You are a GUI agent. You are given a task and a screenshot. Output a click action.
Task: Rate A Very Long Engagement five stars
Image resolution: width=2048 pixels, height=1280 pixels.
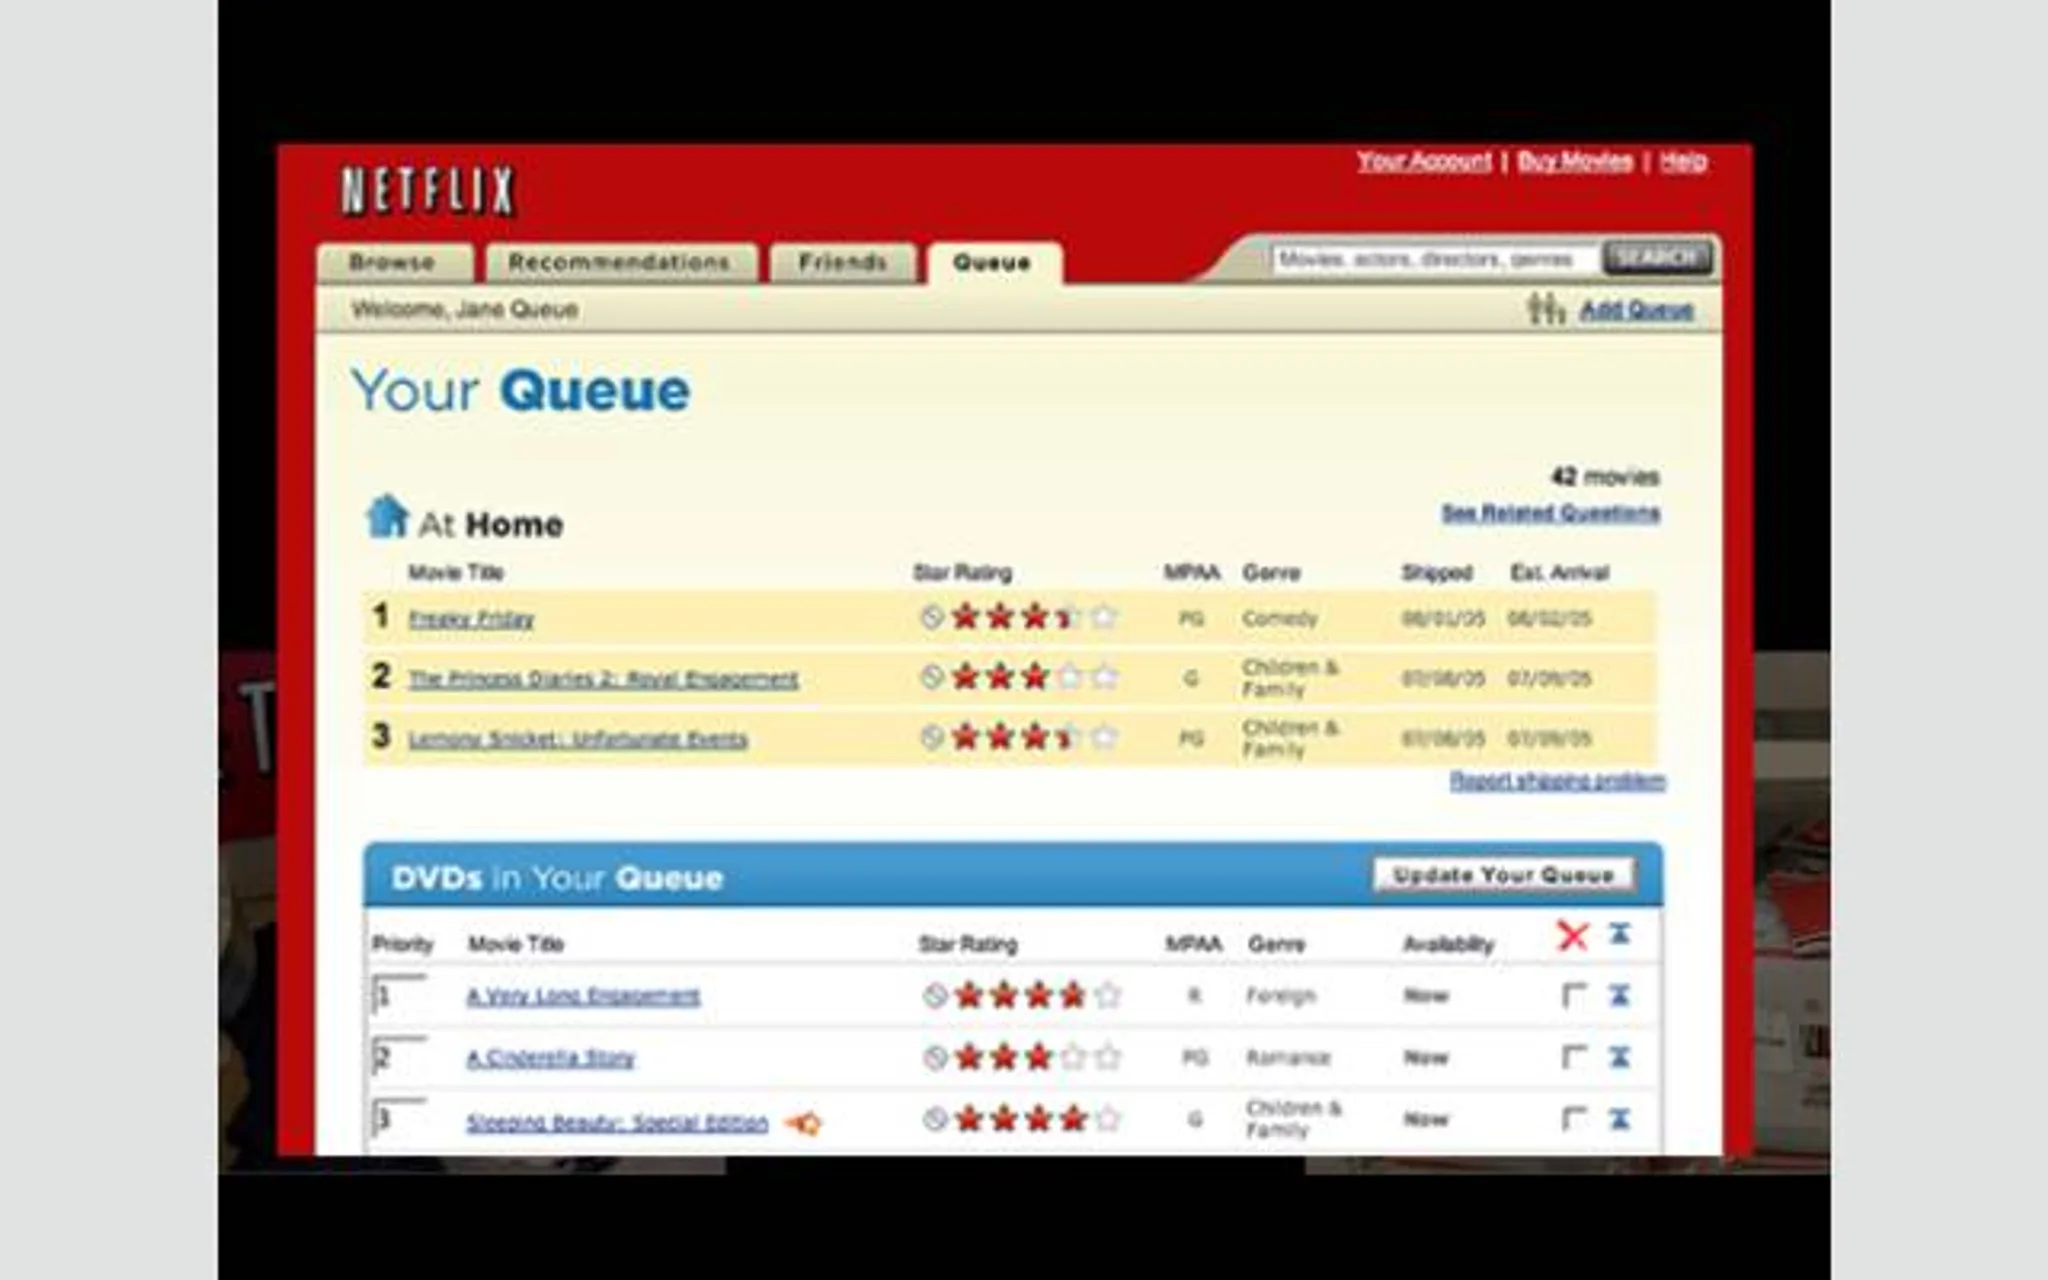point(1107,995)
